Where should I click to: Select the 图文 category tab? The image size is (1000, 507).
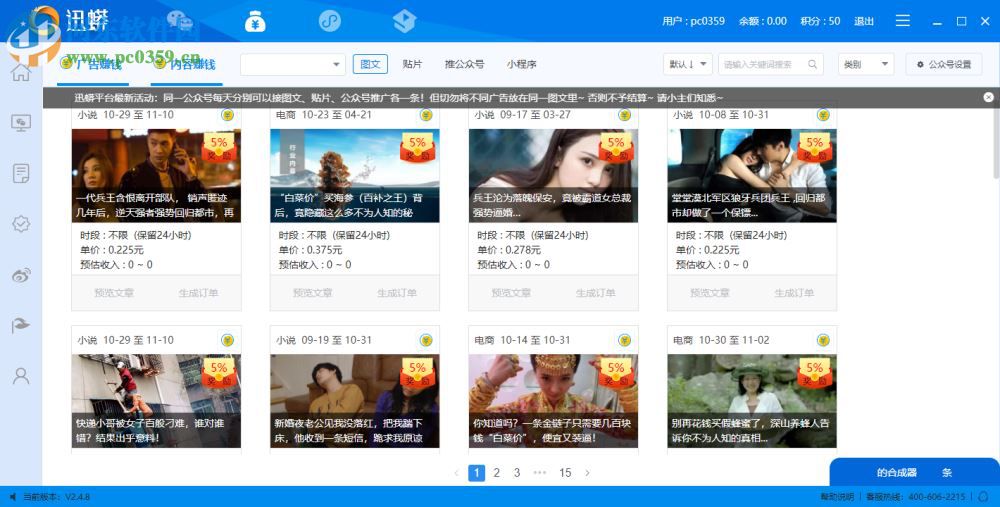click(x=371, y=64)
